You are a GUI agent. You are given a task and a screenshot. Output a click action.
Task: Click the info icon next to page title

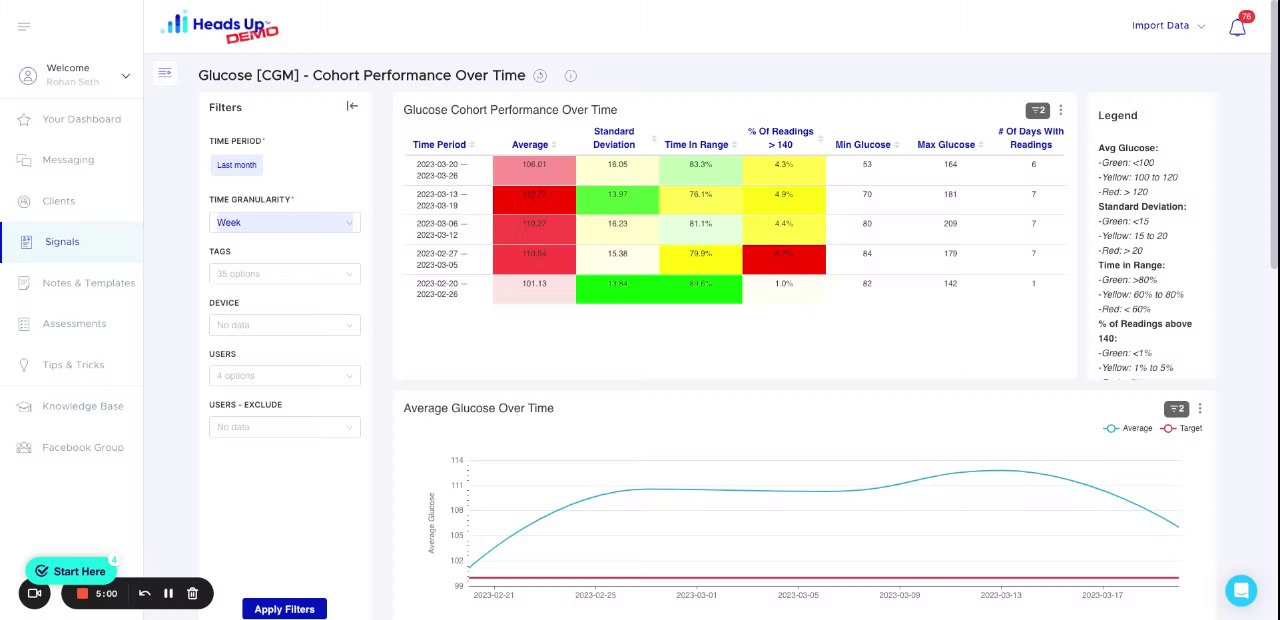pyautogui.click(x=570, y=75)
